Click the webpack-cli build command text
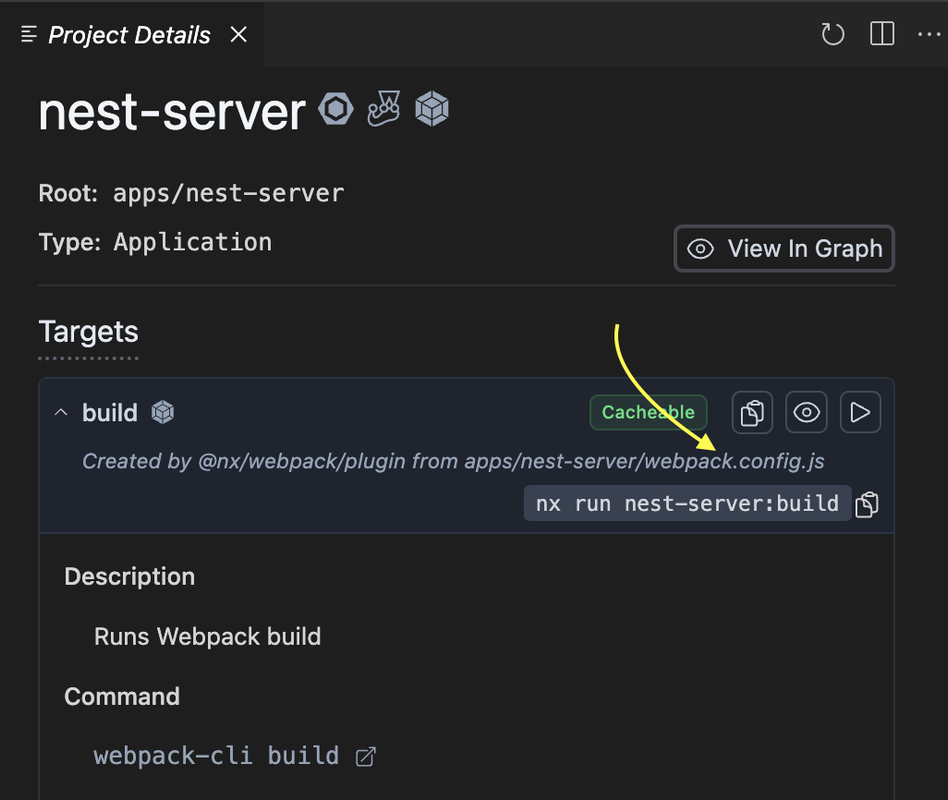 216,756
